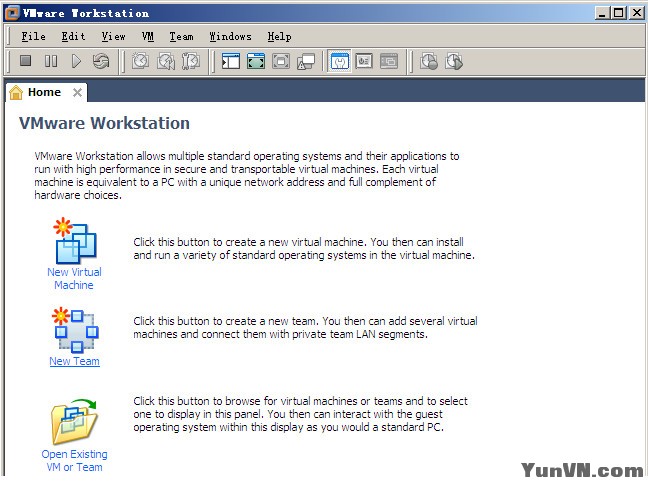Click the Power On play toolbar icon
The image size is (648, 483).
76,61
